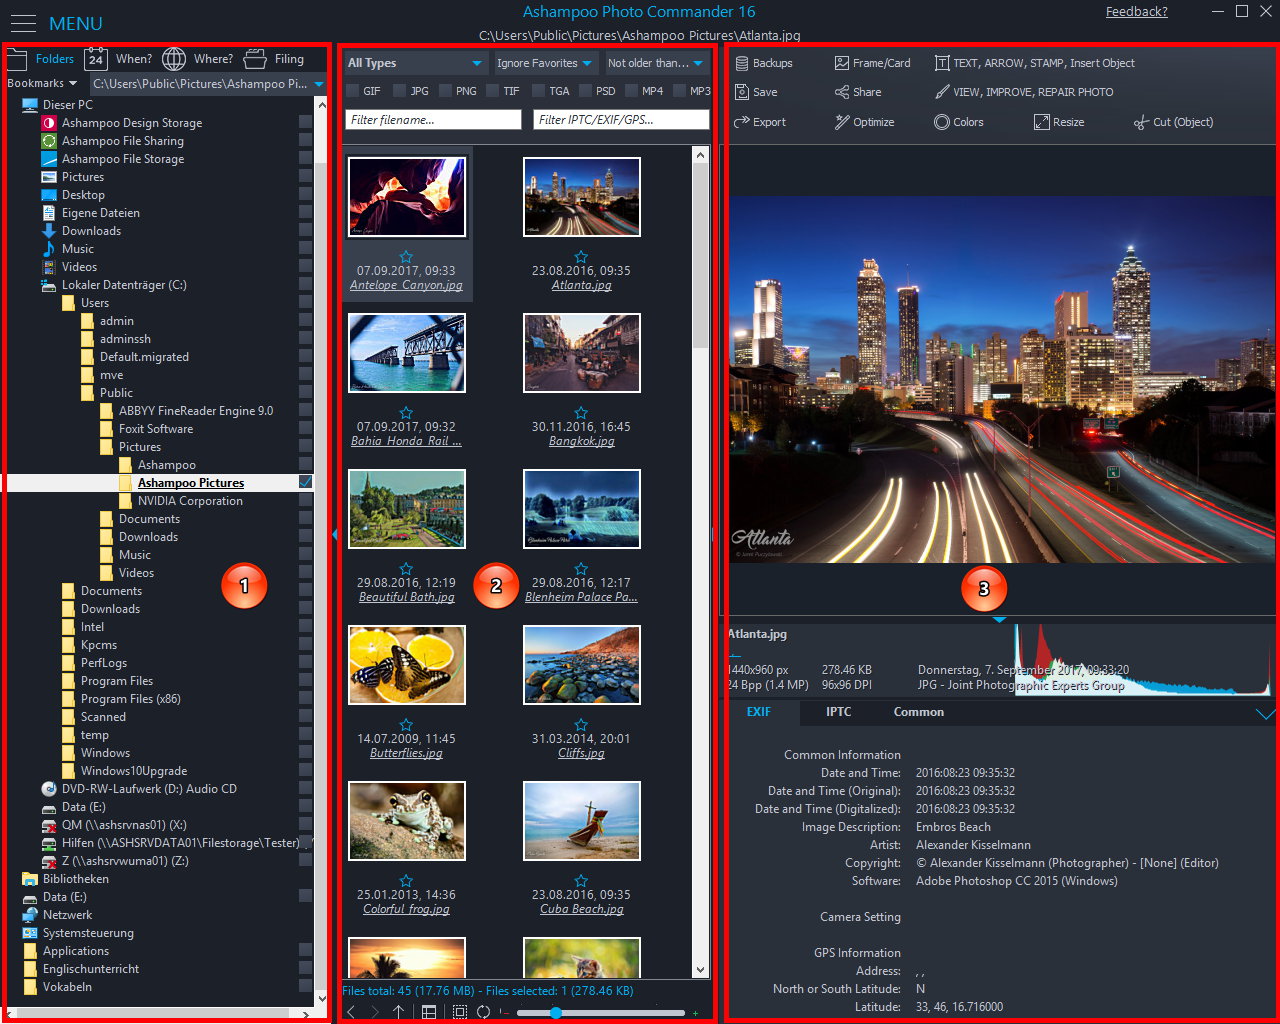
Task: Click the Backups database icon
Action: [x=742, y=63]
